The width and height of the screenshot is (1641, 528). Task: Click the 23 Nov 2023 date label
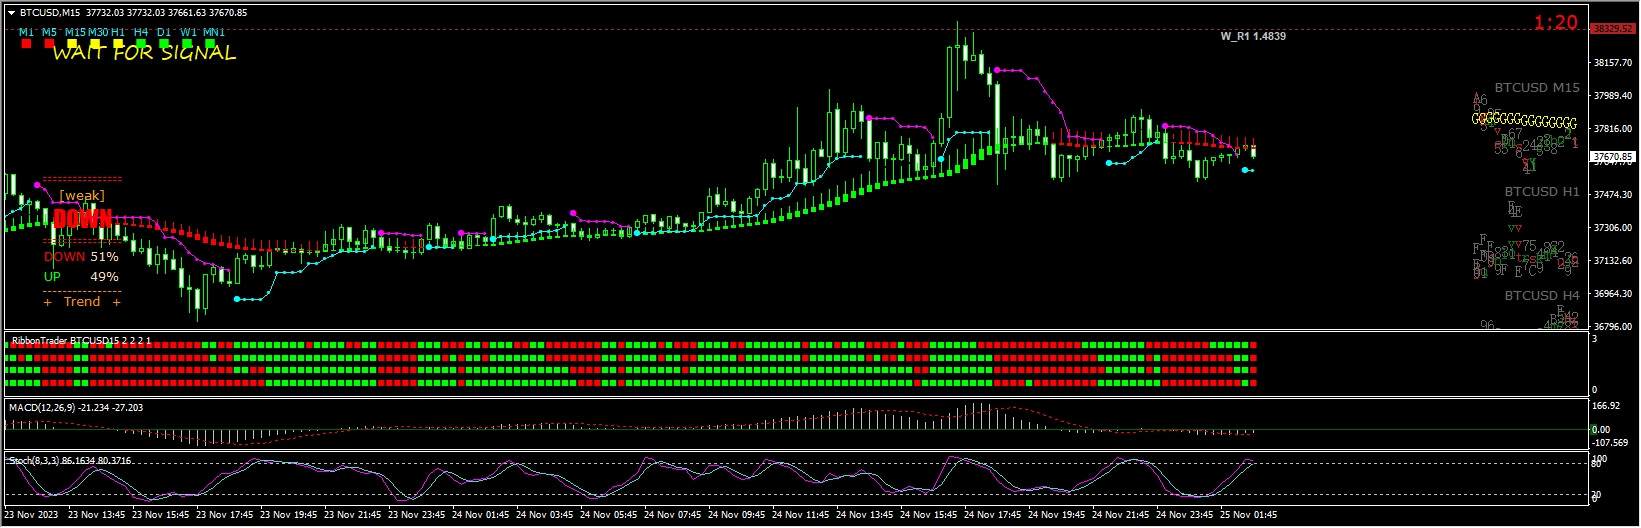click(31, 516)
